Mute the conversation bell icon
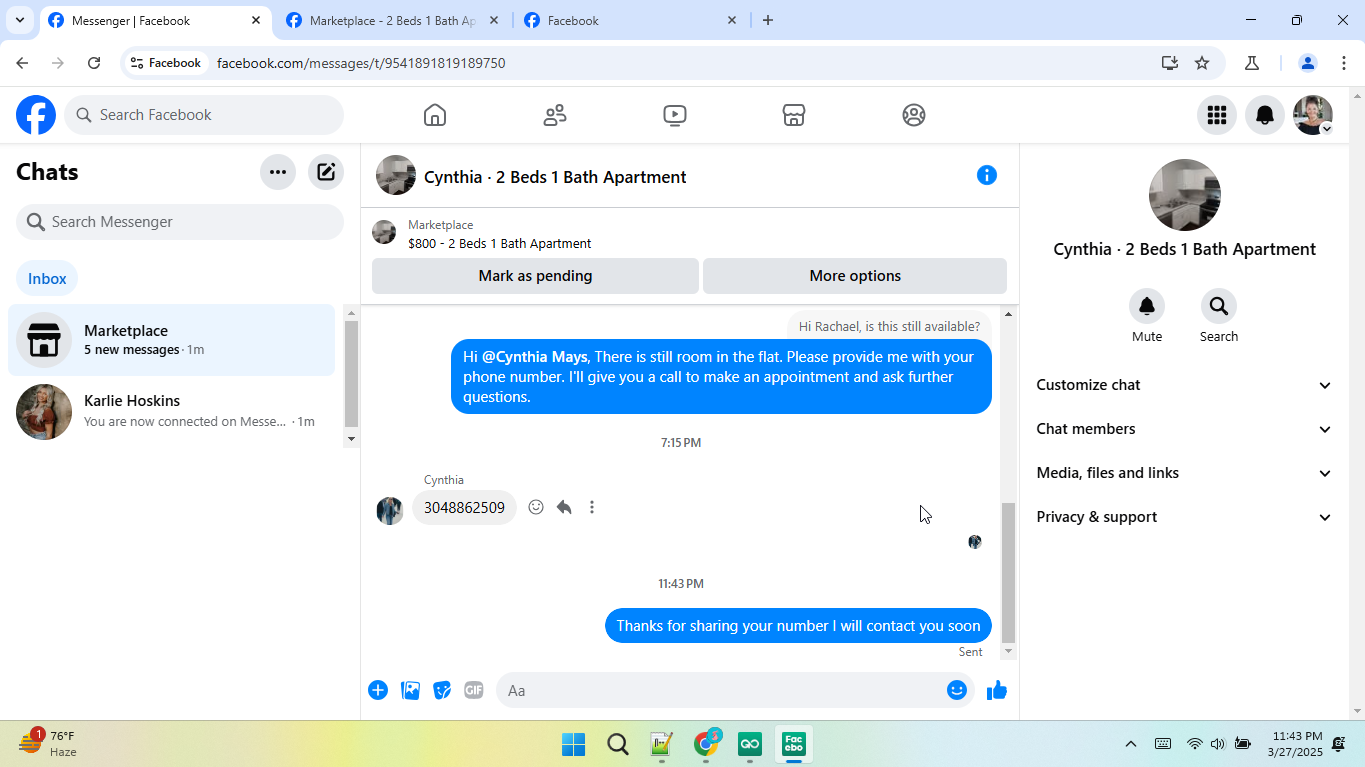Screen dimensions: 1365x767 click(x=1147, y=306)
